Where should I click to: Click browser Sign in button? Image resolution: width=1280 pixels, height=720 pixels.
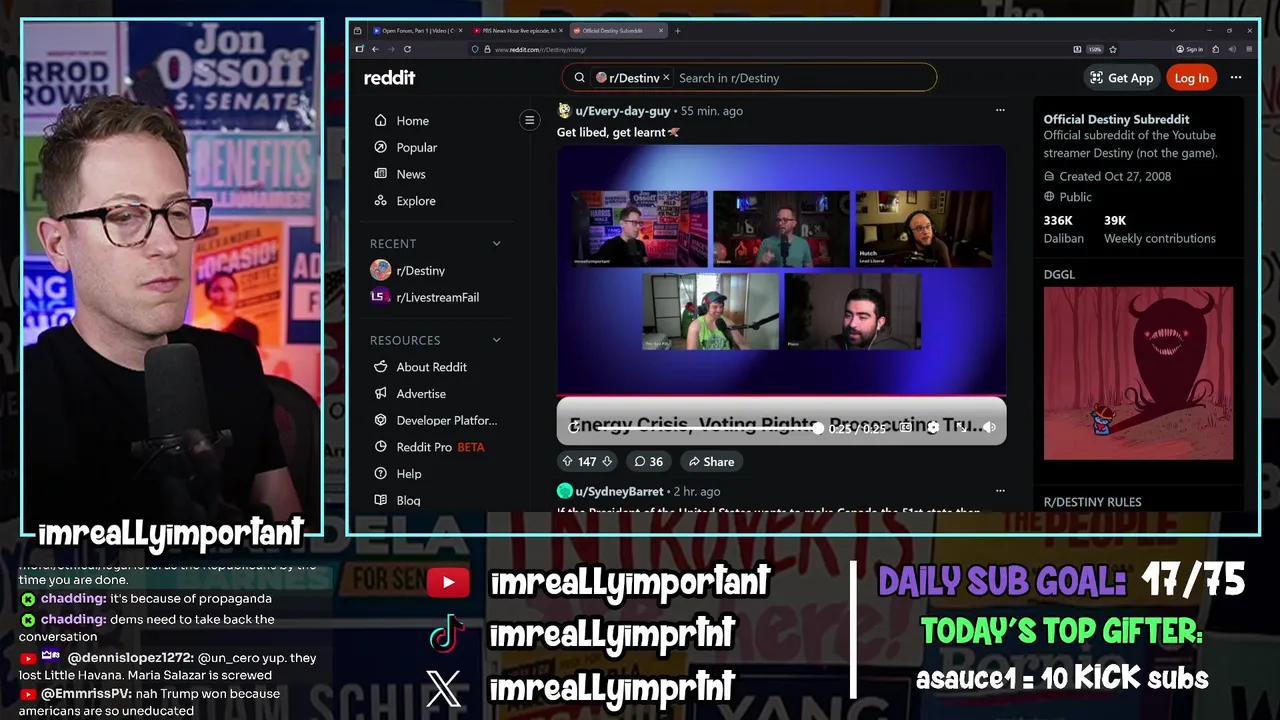click(1189, 49)
